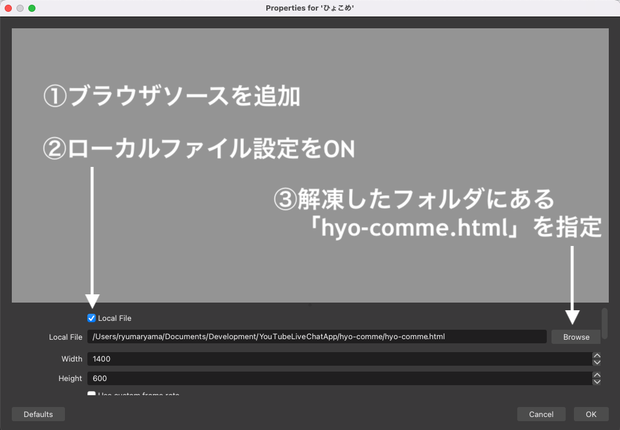
Task: Increase Width with the up arrow
Action: pos(597,356)
